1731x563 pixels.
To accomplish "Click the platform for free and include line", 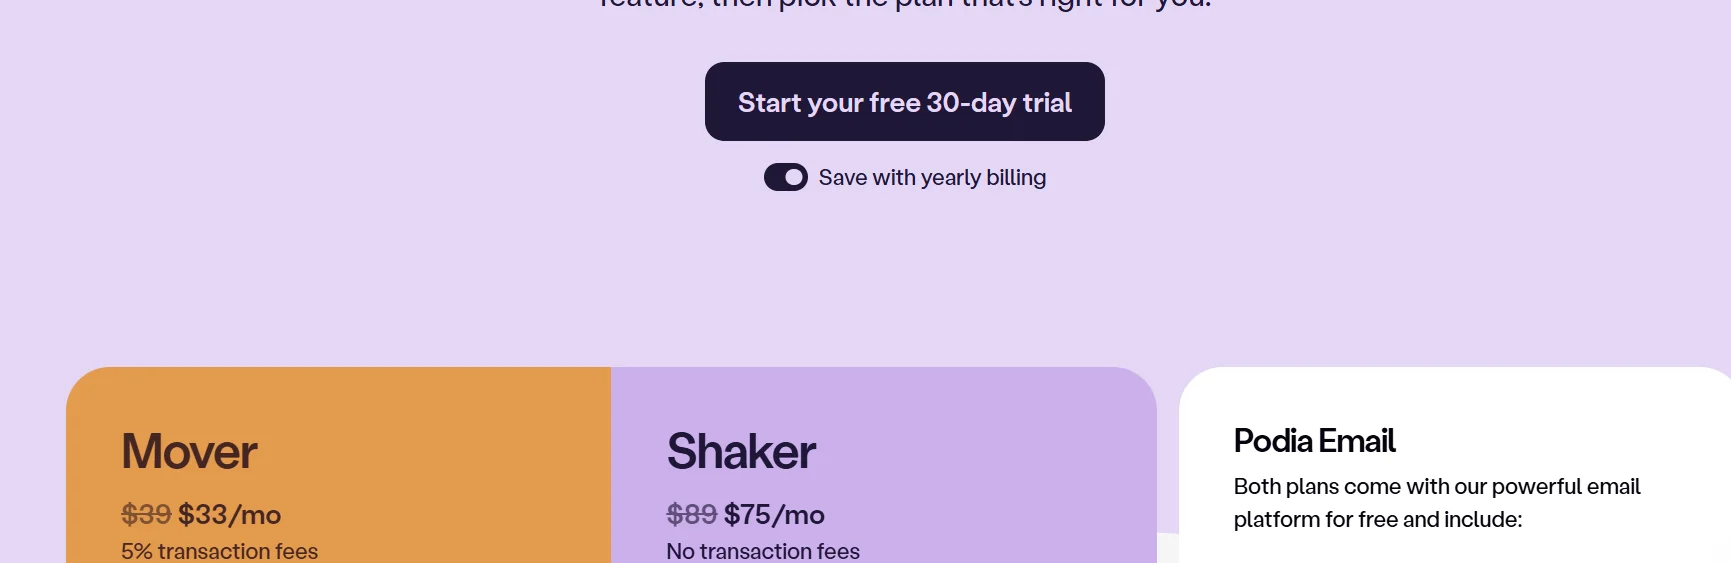I will pyautogui.click(x=1377, y=520).
